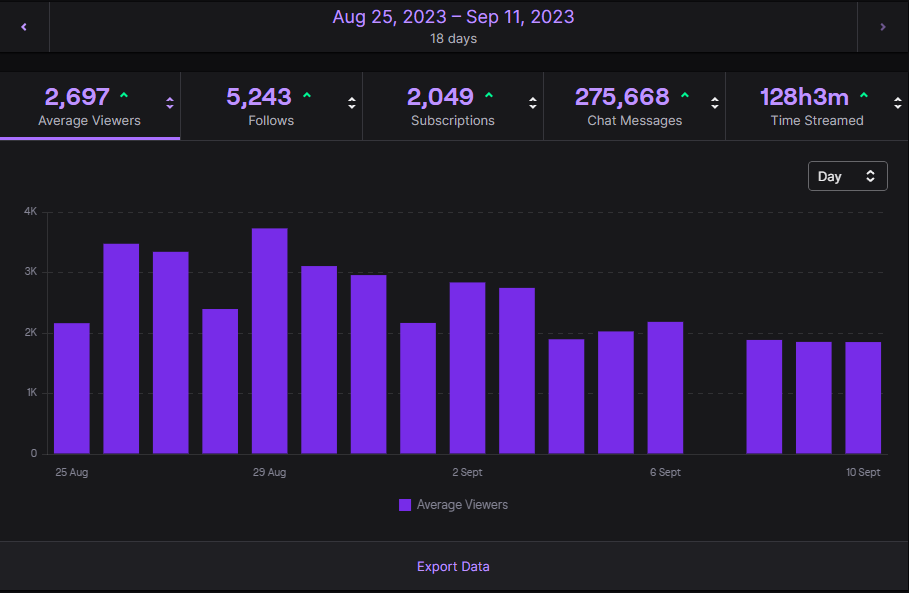Click the Export Data button
This screenshot has width=909, height=593.
point(453,566)
